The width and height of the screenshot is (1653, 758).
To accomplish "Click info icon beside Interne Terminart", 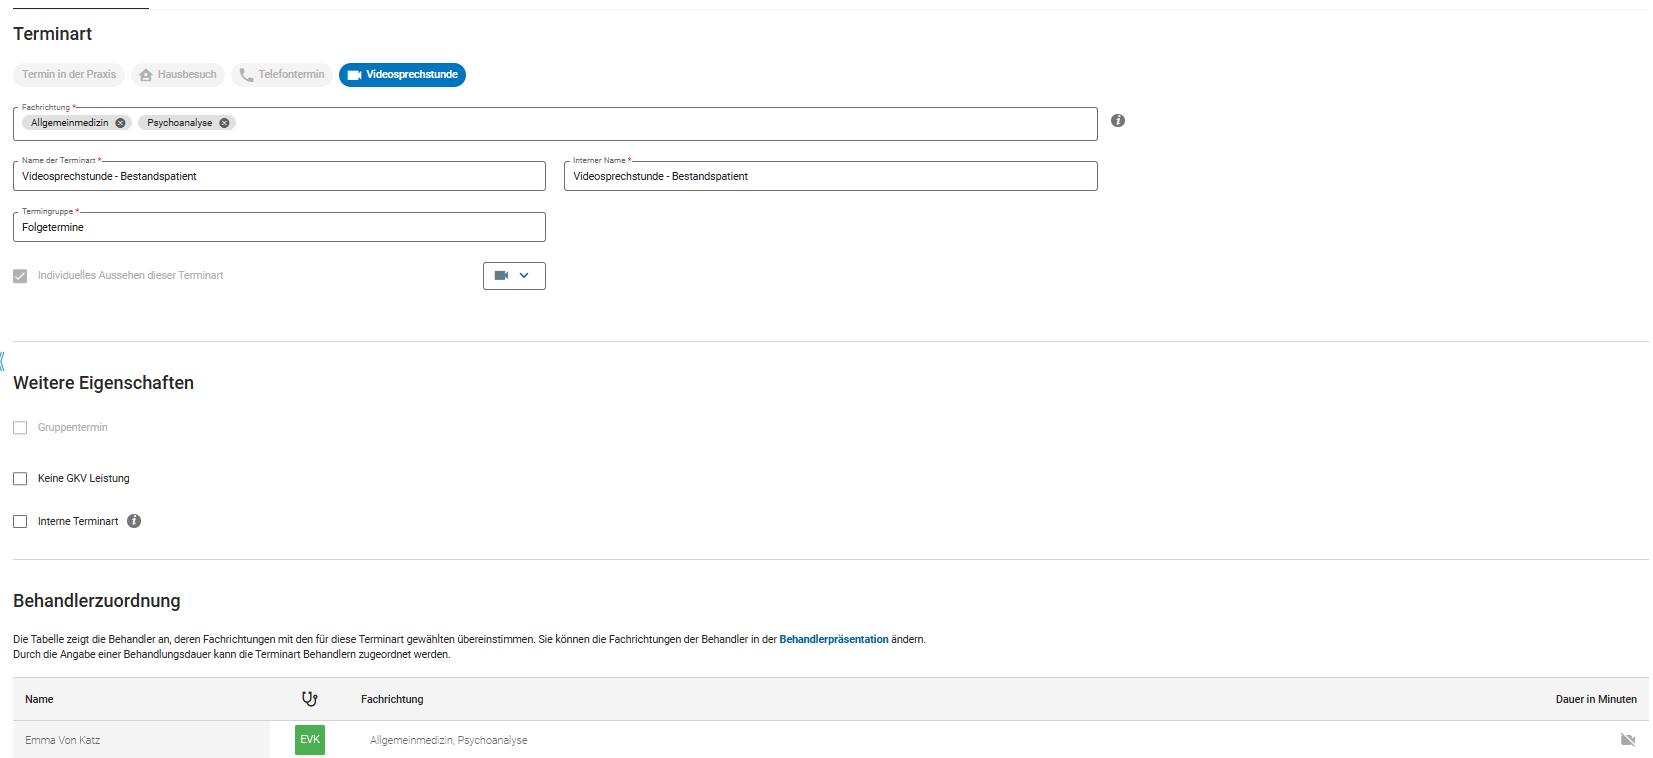I will [134, 521].
